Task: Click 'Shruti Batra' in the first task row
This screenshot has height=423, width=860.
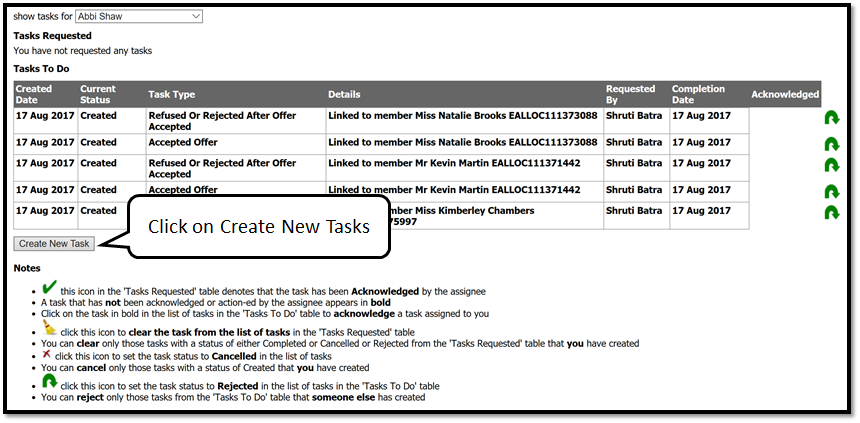Action: [634, 116]
